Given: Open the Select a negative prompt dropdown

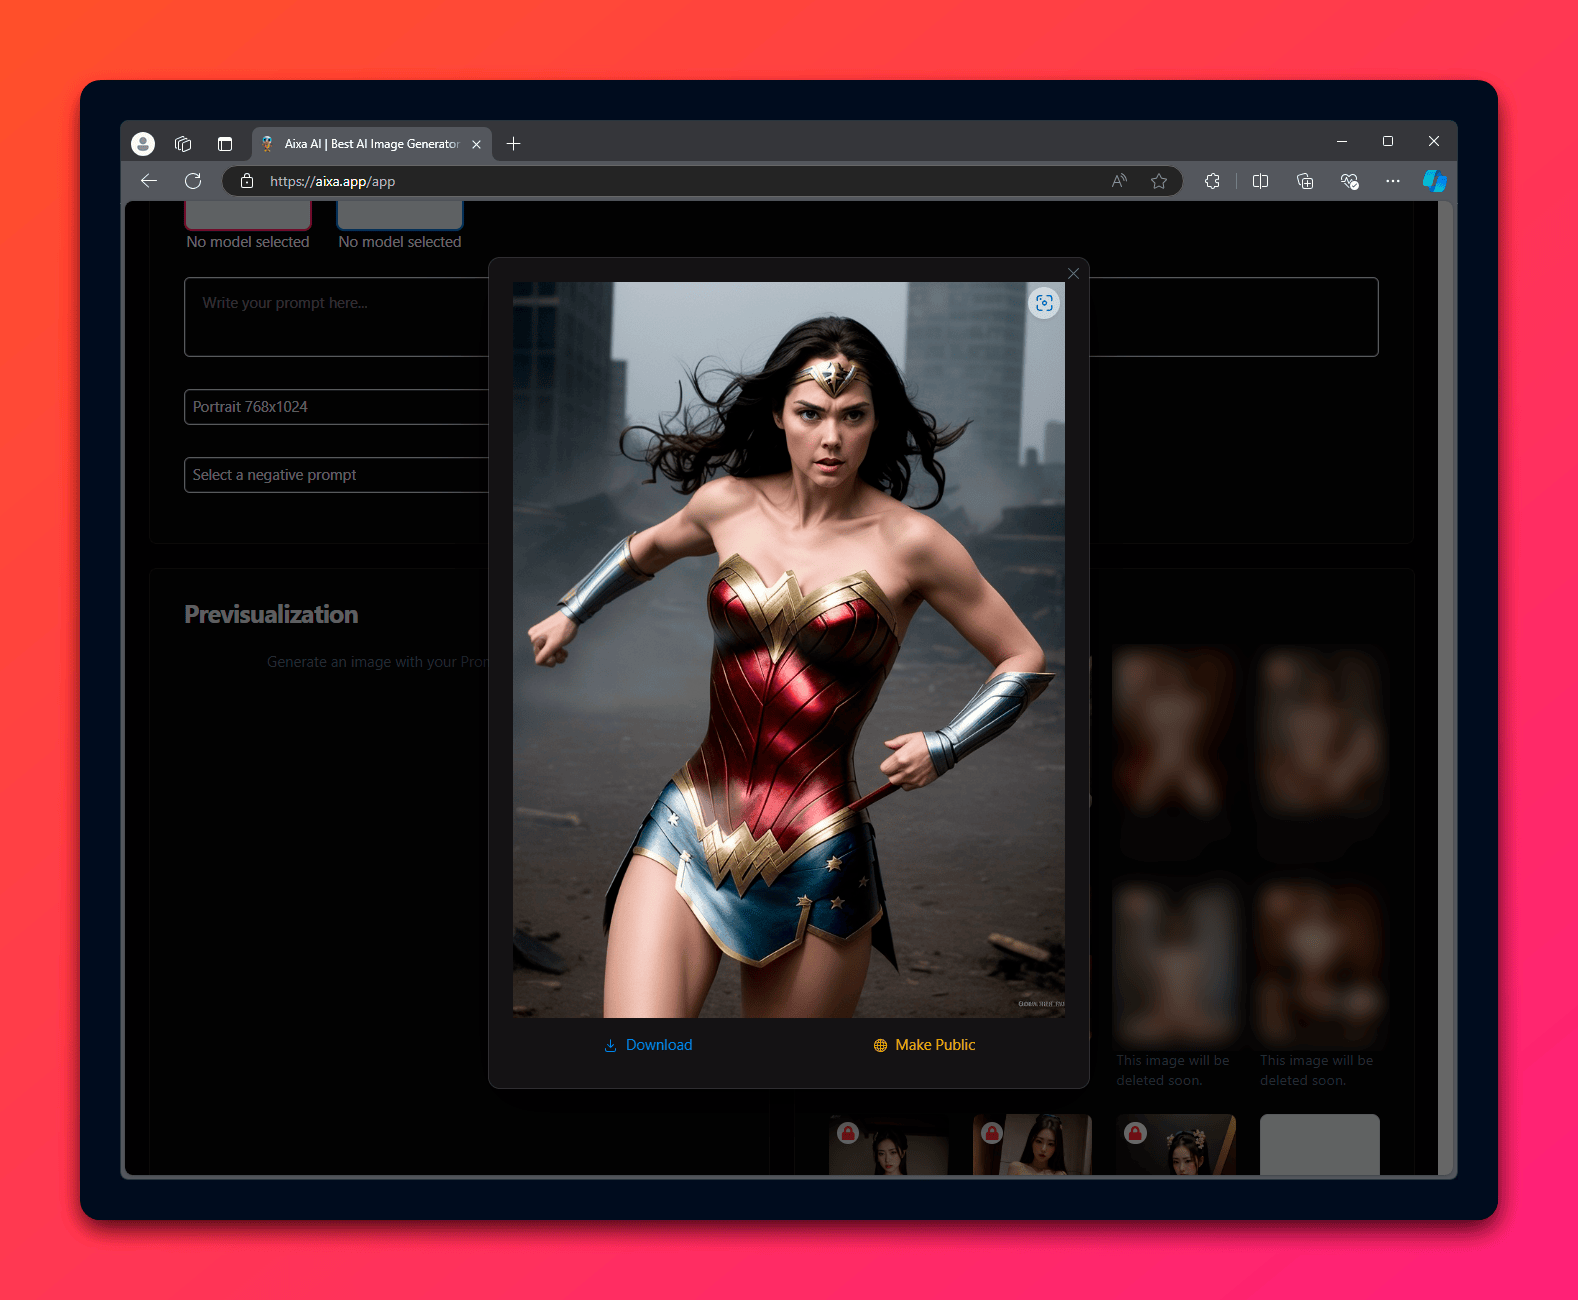Looking at the screenshot, I should 336,475.
